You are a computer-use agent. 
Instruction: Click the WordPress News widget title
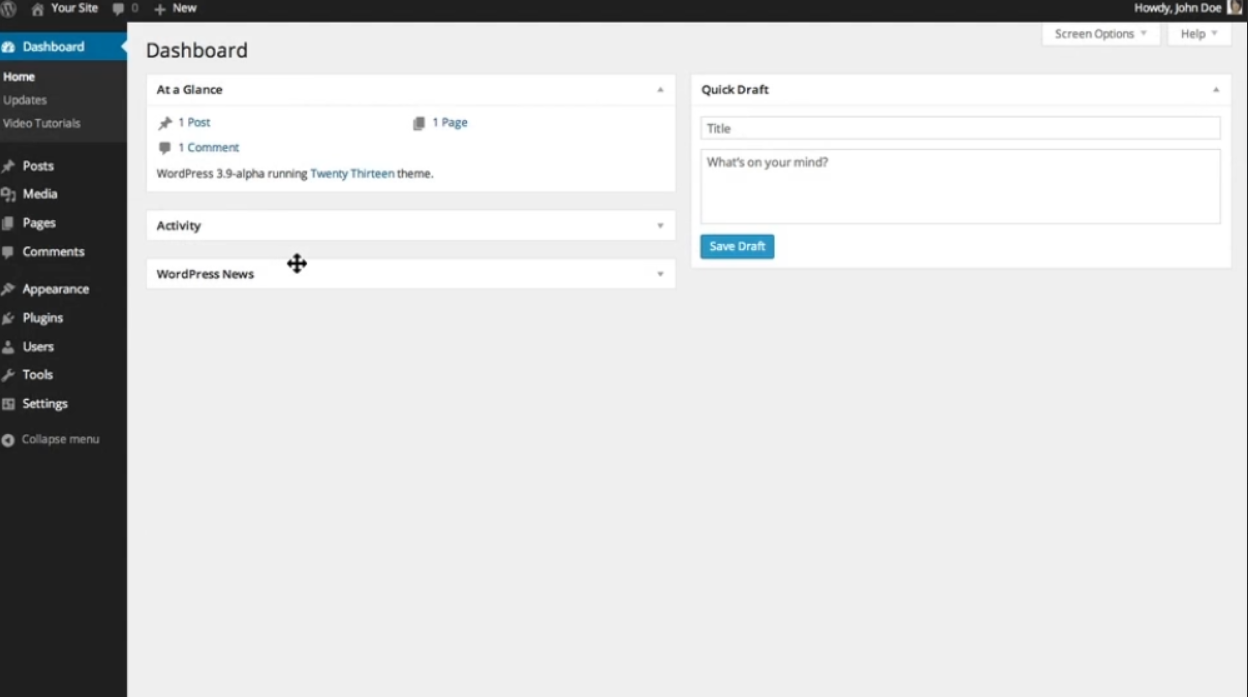tap(205, 274)
